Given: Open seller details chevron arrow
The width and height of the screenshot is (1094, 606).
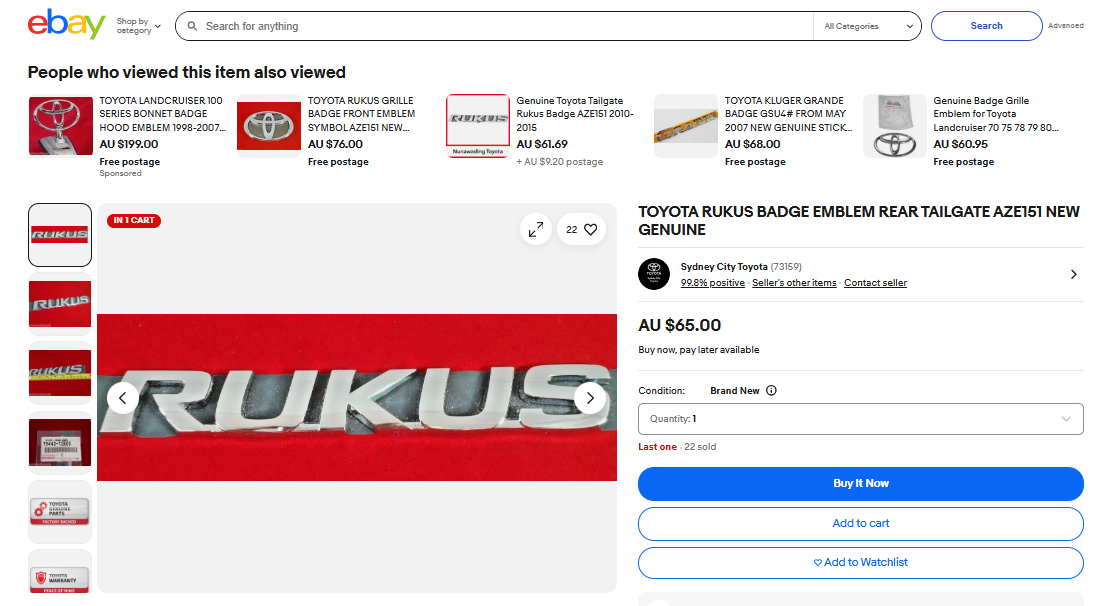Looking at the screenshot, I should tap(1073, 274).
